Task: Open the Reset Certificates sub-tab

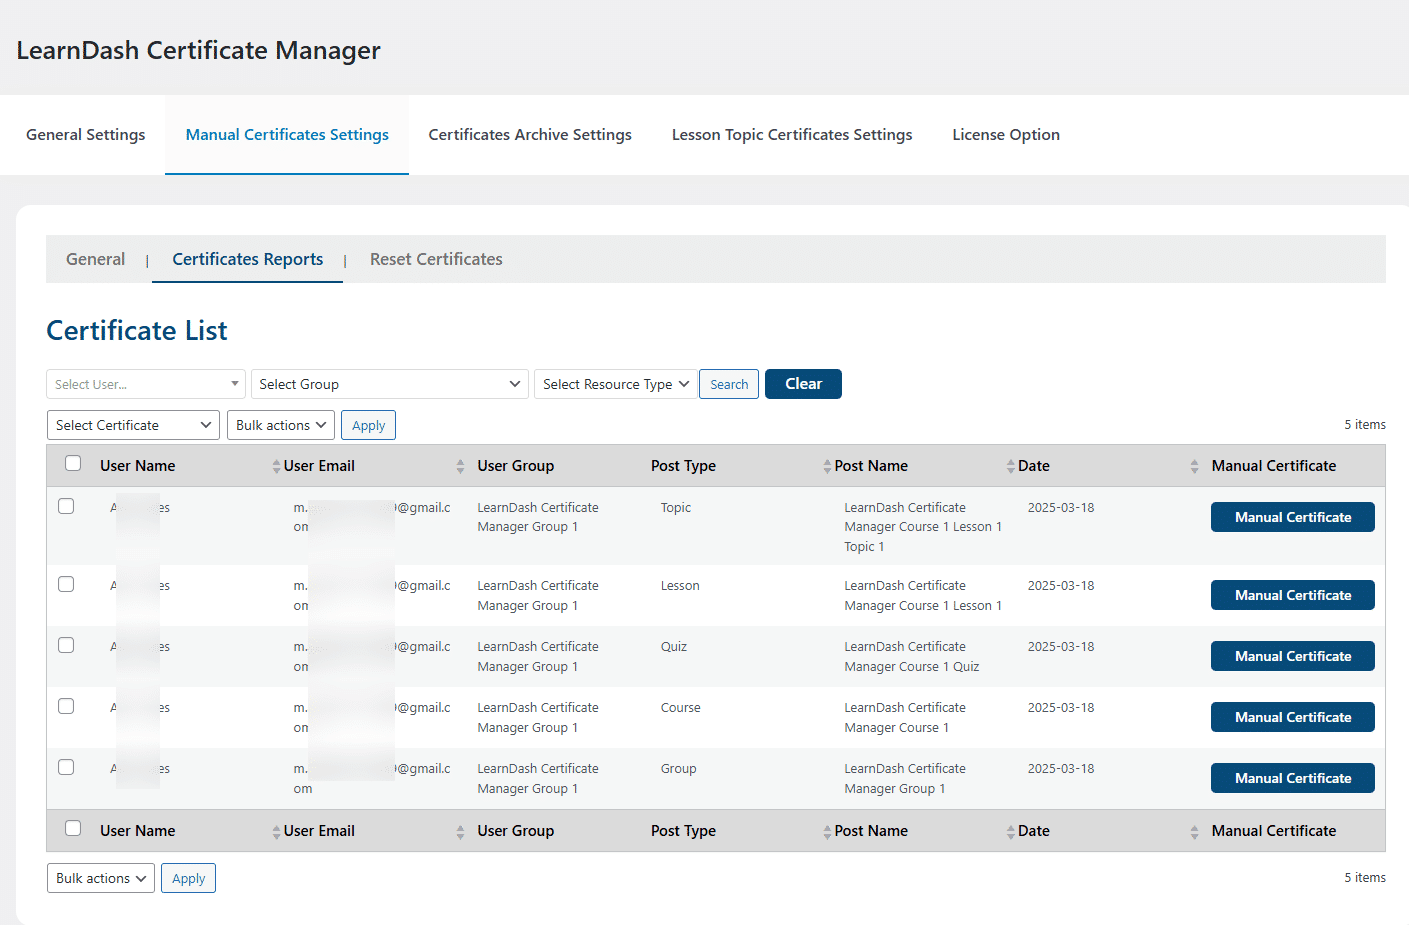Action: (436, 259)
